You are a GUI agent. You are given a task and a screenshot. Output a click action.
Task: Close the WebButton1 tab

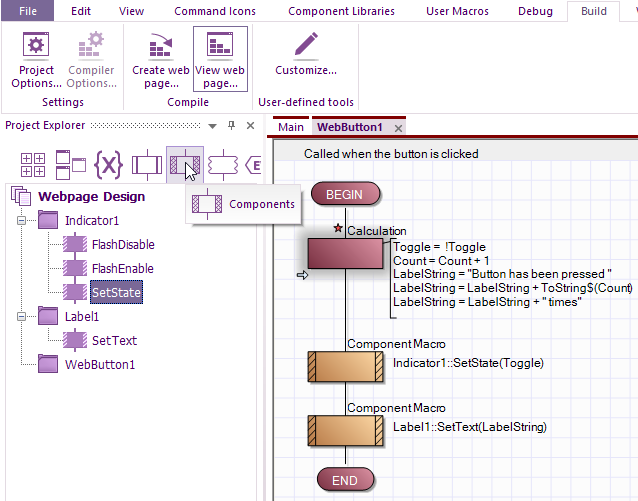tap(398, 128)
